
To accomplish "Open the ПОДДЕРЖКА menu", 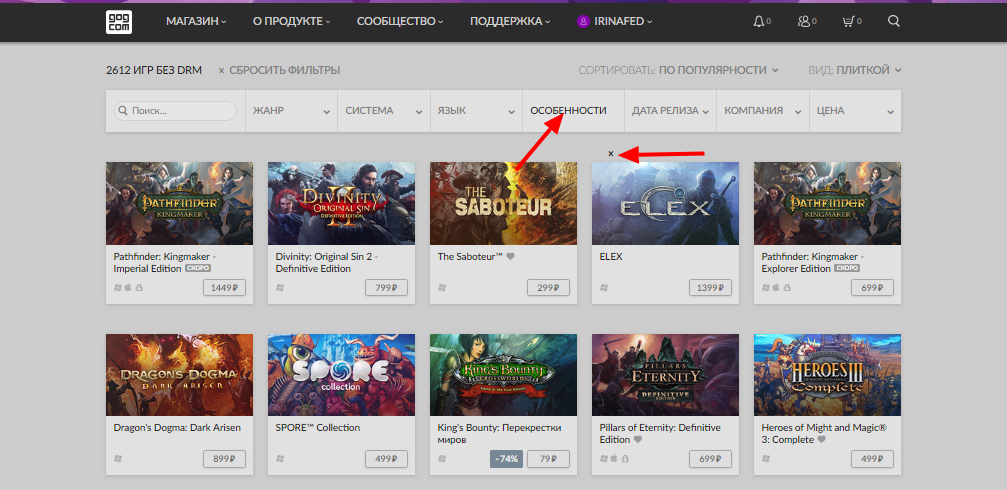I will click(x=510, y=21).
